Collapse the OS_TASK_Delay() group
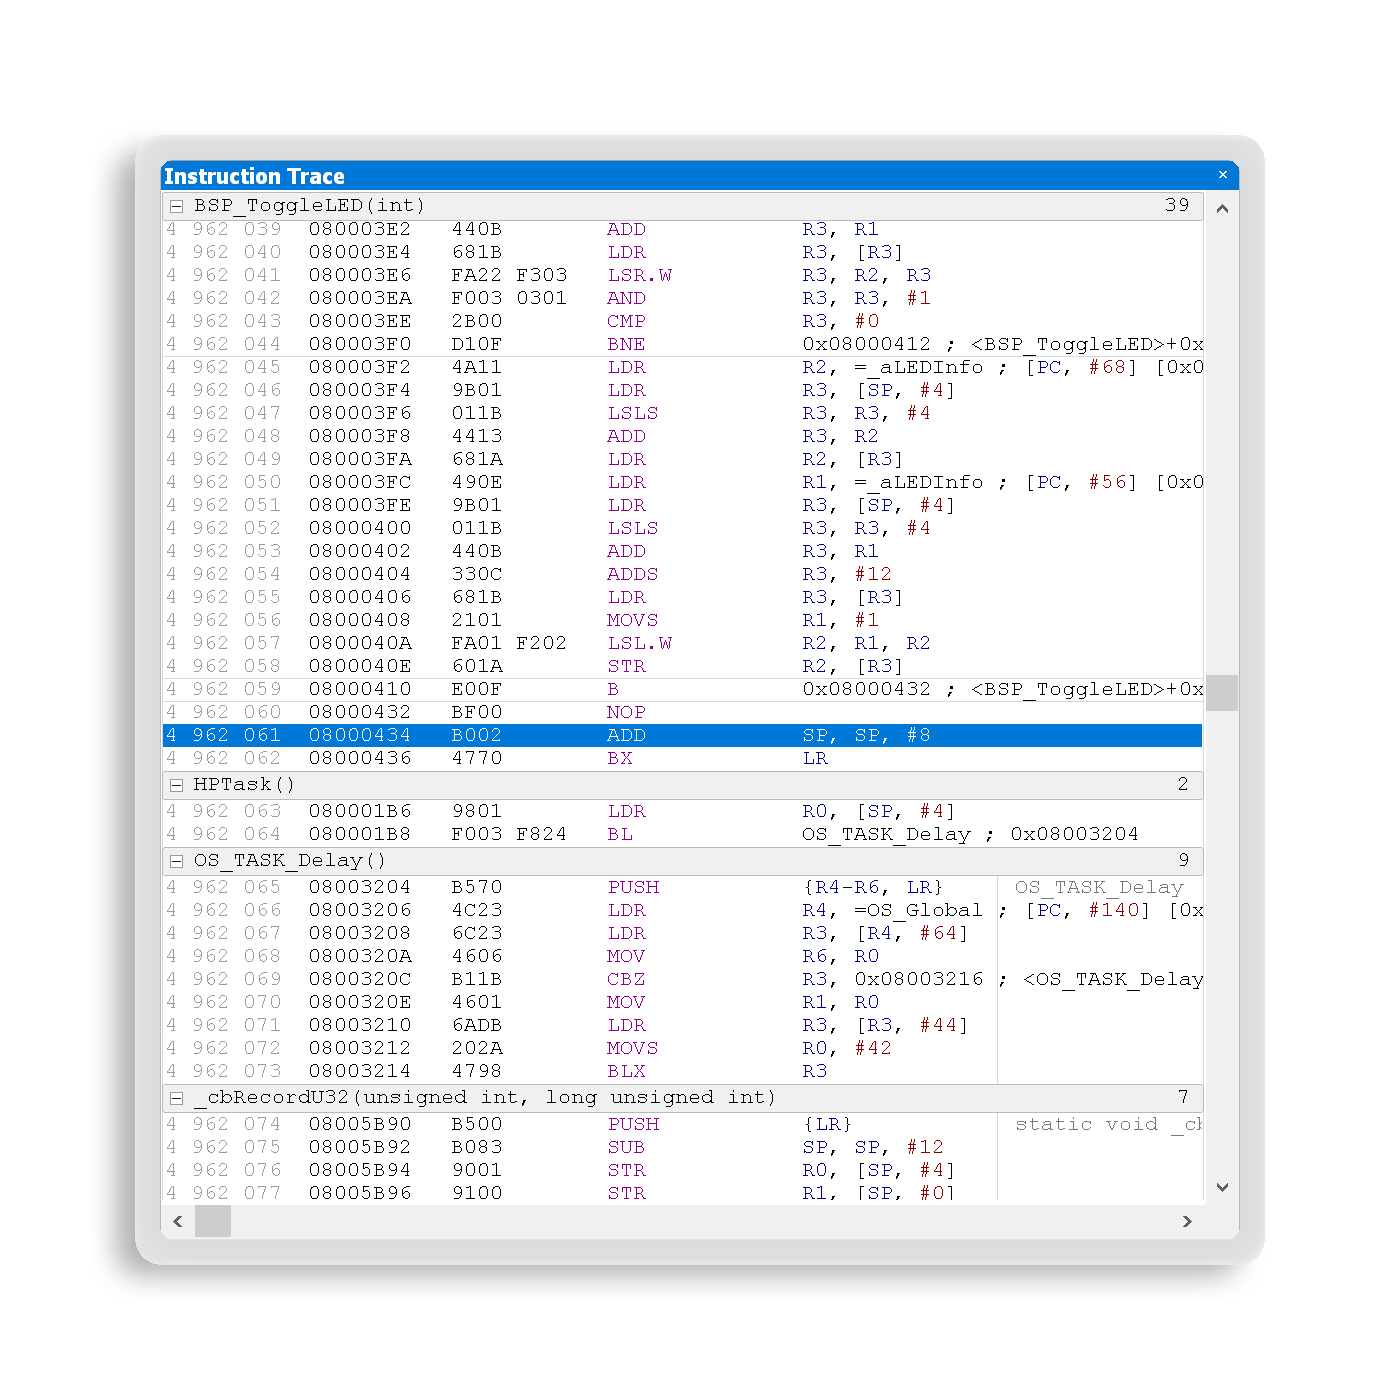 (176, 861)
